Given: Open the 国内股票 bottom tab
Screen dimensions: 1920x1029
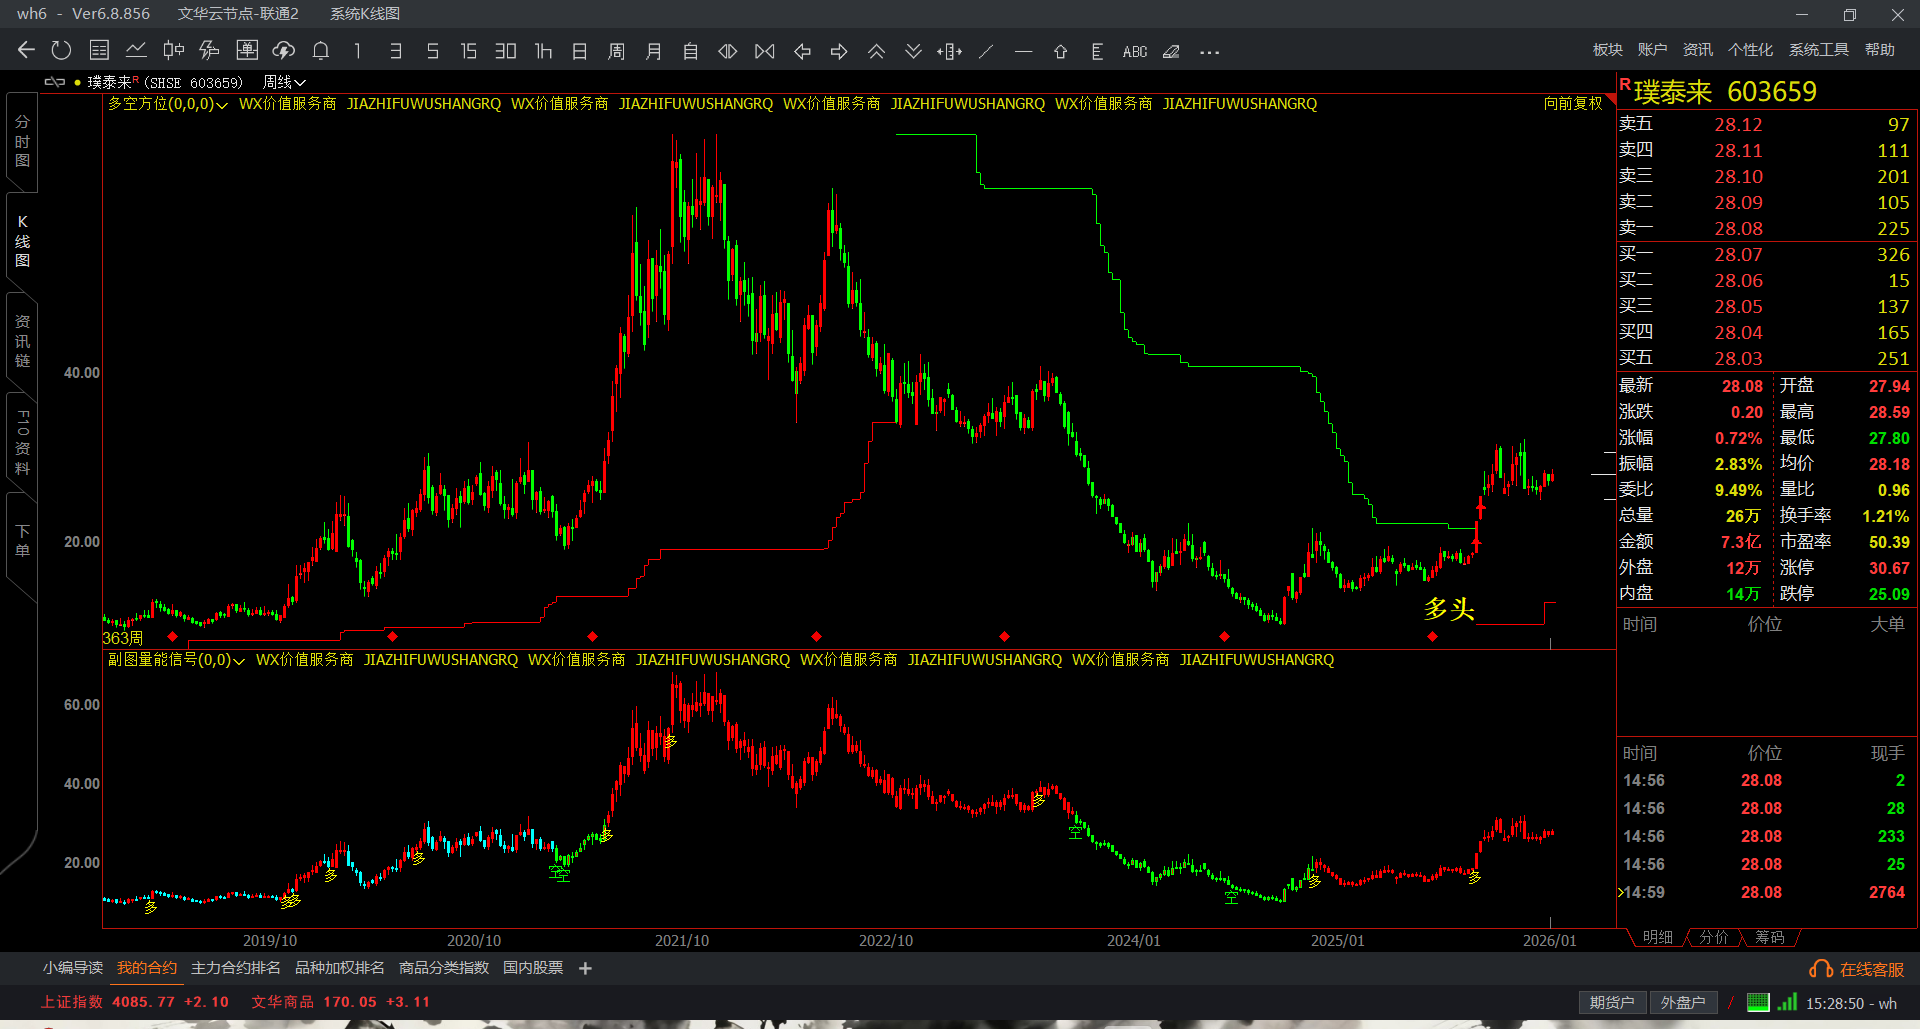Looking at the screenshot, I should tap(533, 968).
